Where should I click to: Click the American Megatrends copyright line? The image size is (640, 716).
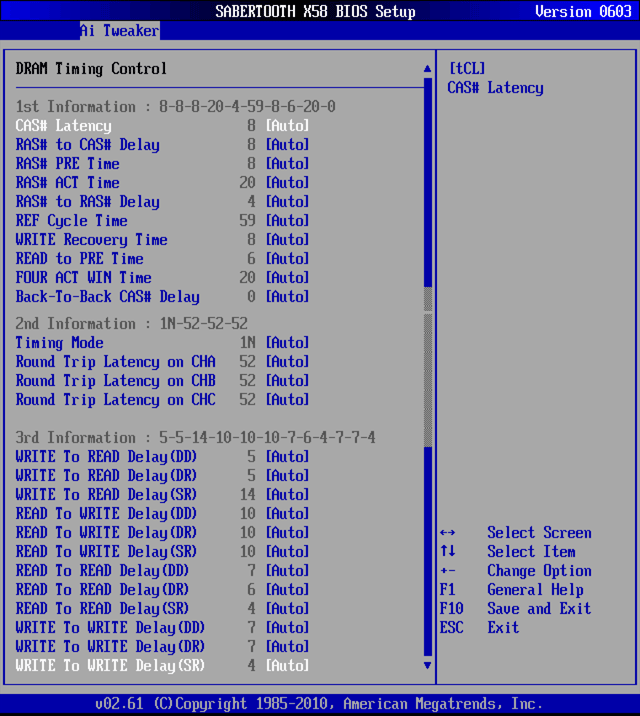pyautogui.click(x=319, y=704)
